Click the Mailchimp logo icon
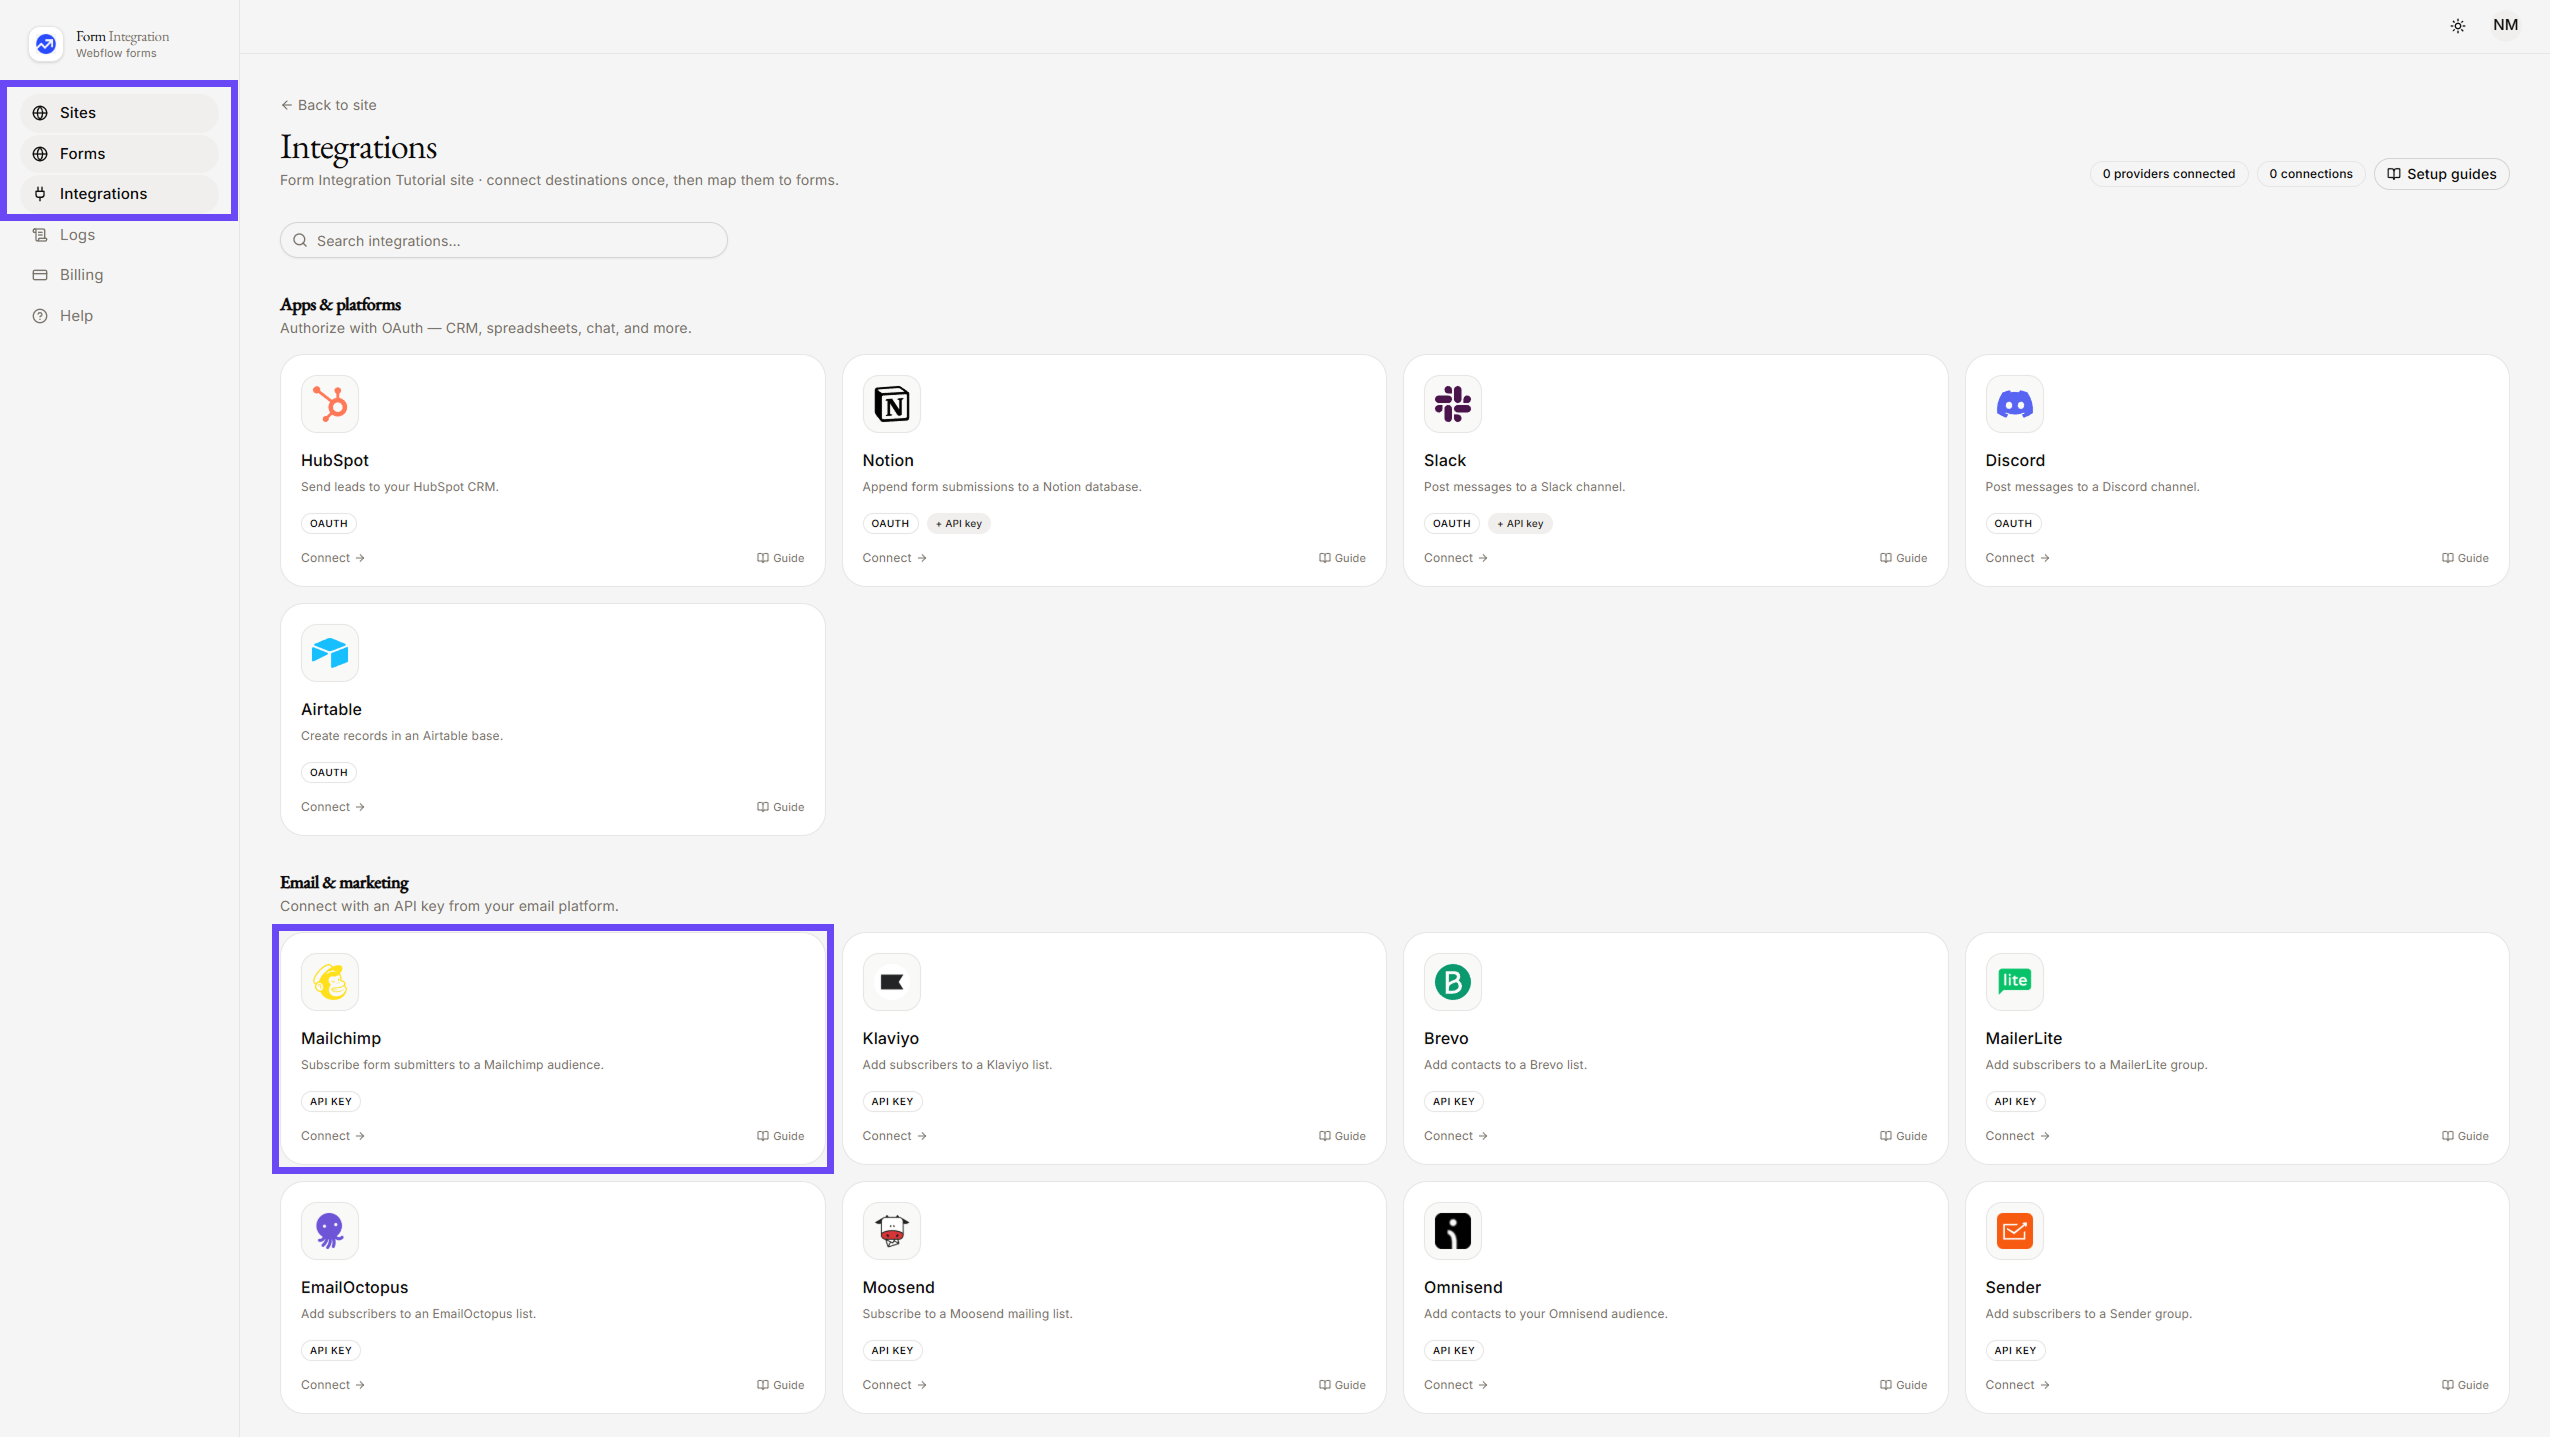 [330, 982]
